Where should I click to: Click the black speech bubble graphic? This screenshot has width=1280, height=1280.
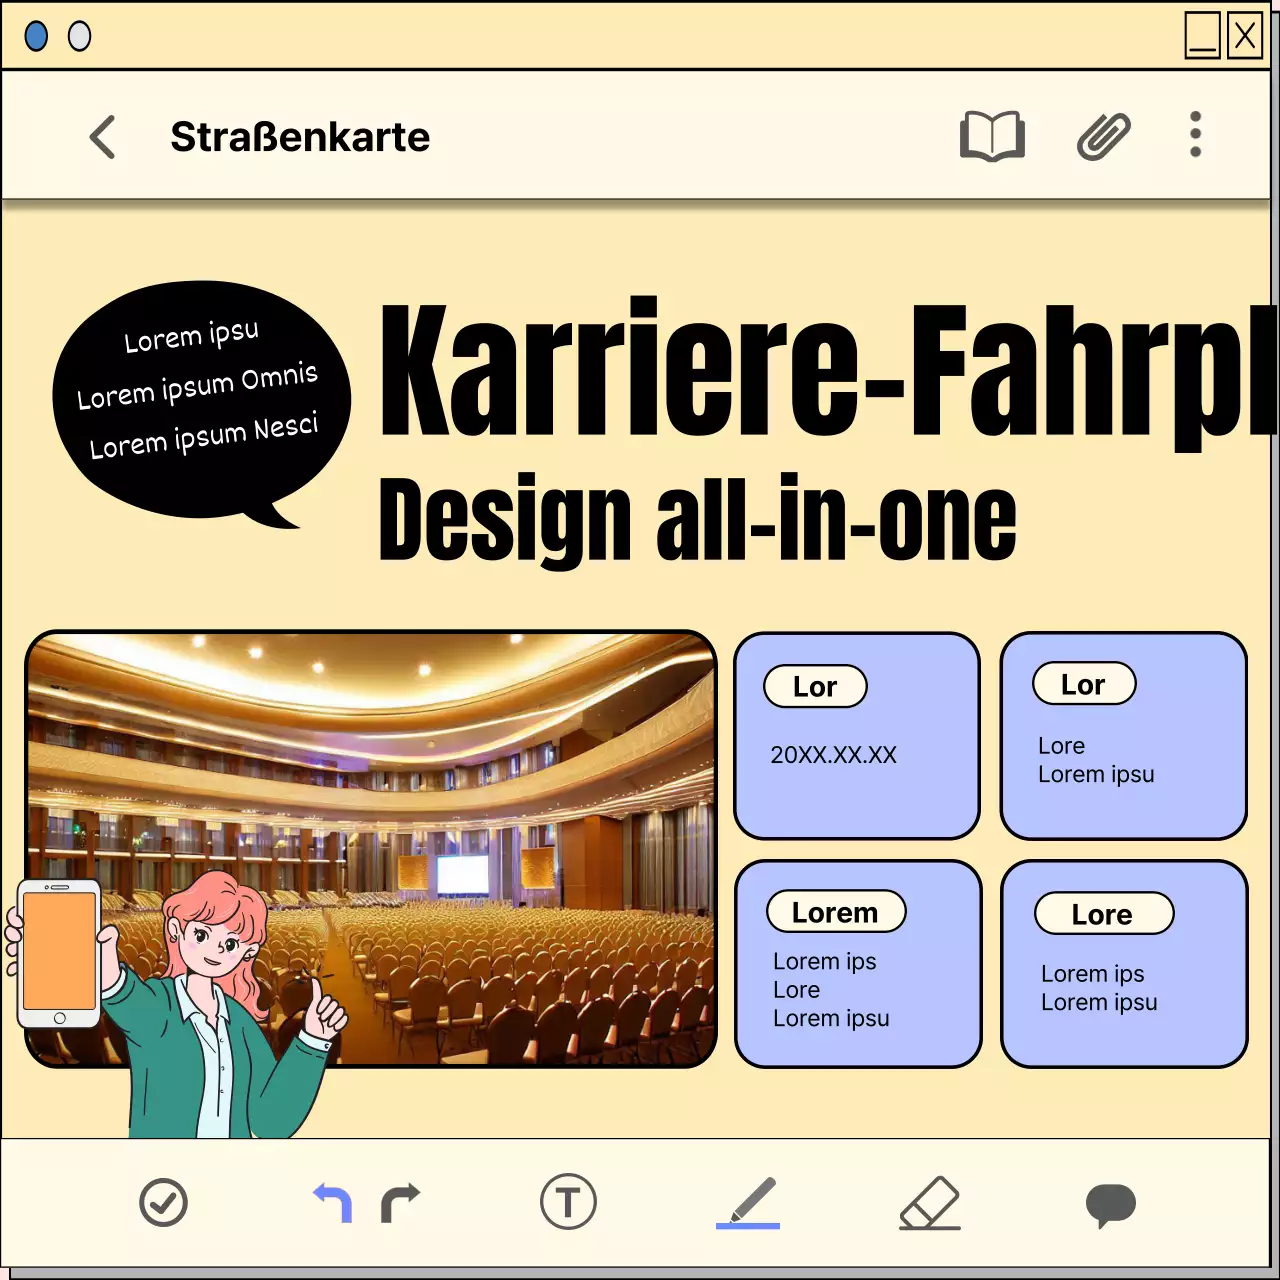tap(200, 390)
